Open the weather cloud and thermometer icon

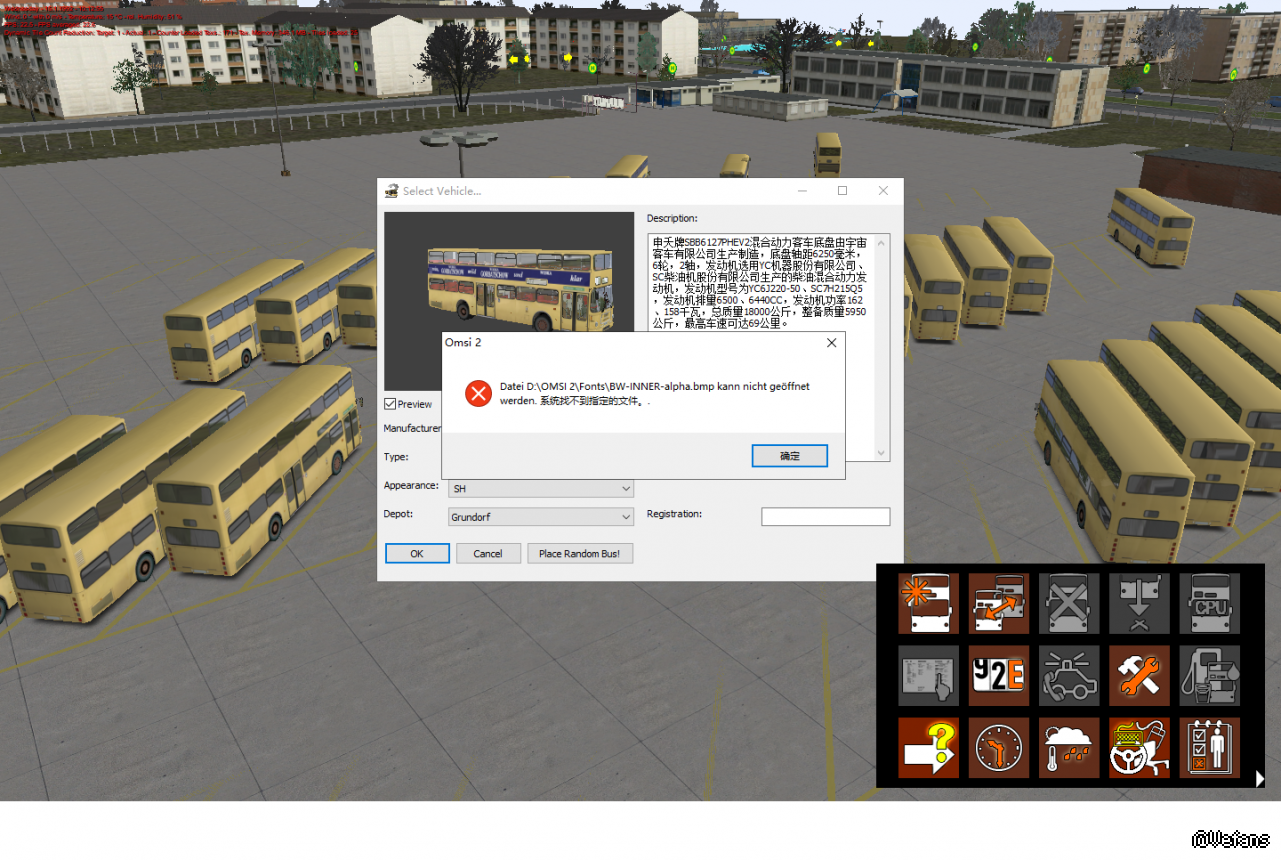[1069, 747]
